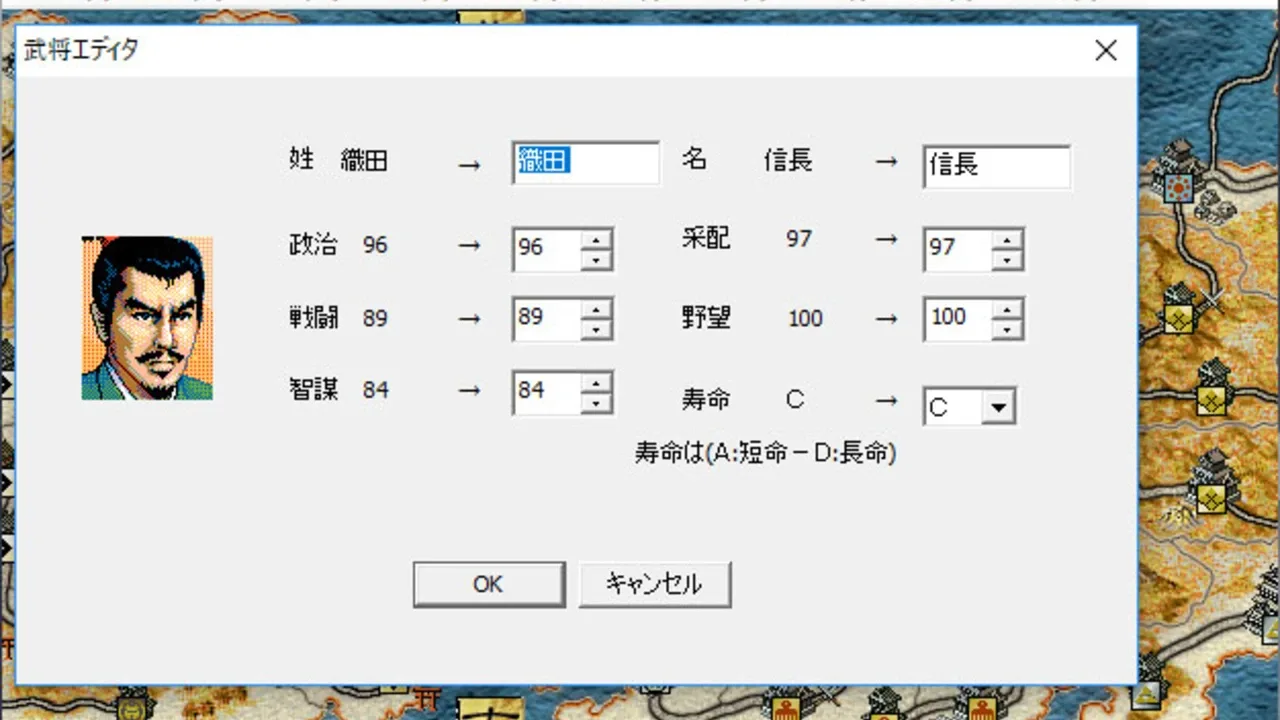Increase the 戦闘 value with up arrow
The height and width of the screenshot is (720, 1280).
click(x=596, y=309)
